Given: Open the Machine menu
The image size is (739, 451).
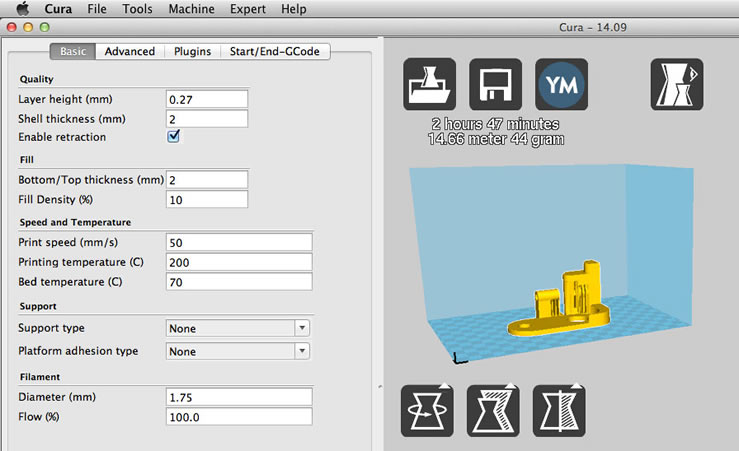Looking at the screenshot, I should tap(191, 9).
